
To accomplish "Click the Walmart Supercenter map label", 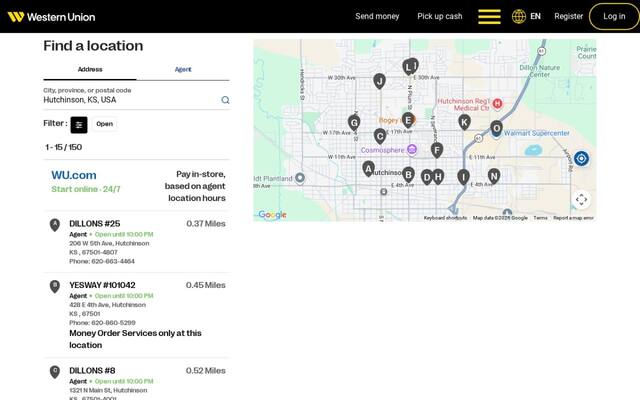I will tap(536, 133).
